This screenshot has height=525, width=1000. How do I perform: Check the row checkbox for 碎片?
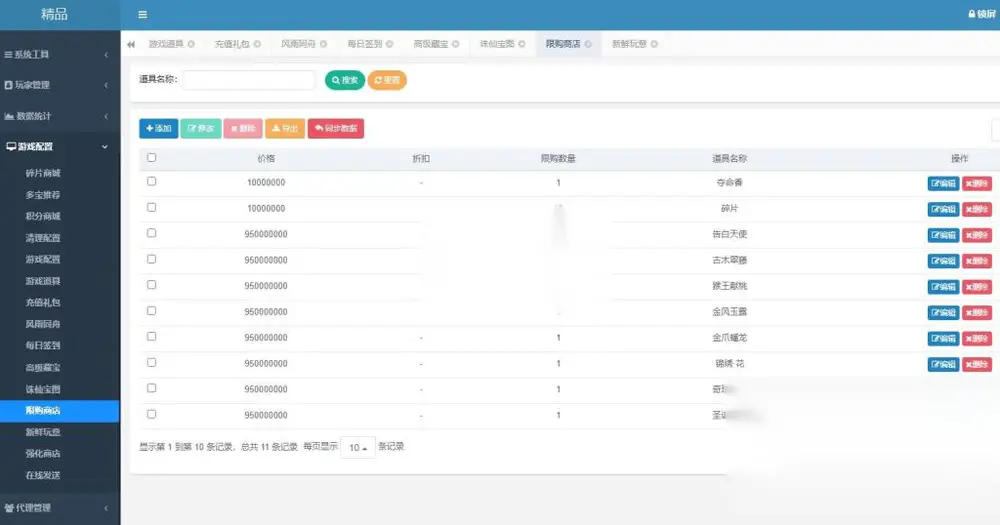tap(151, 207)
